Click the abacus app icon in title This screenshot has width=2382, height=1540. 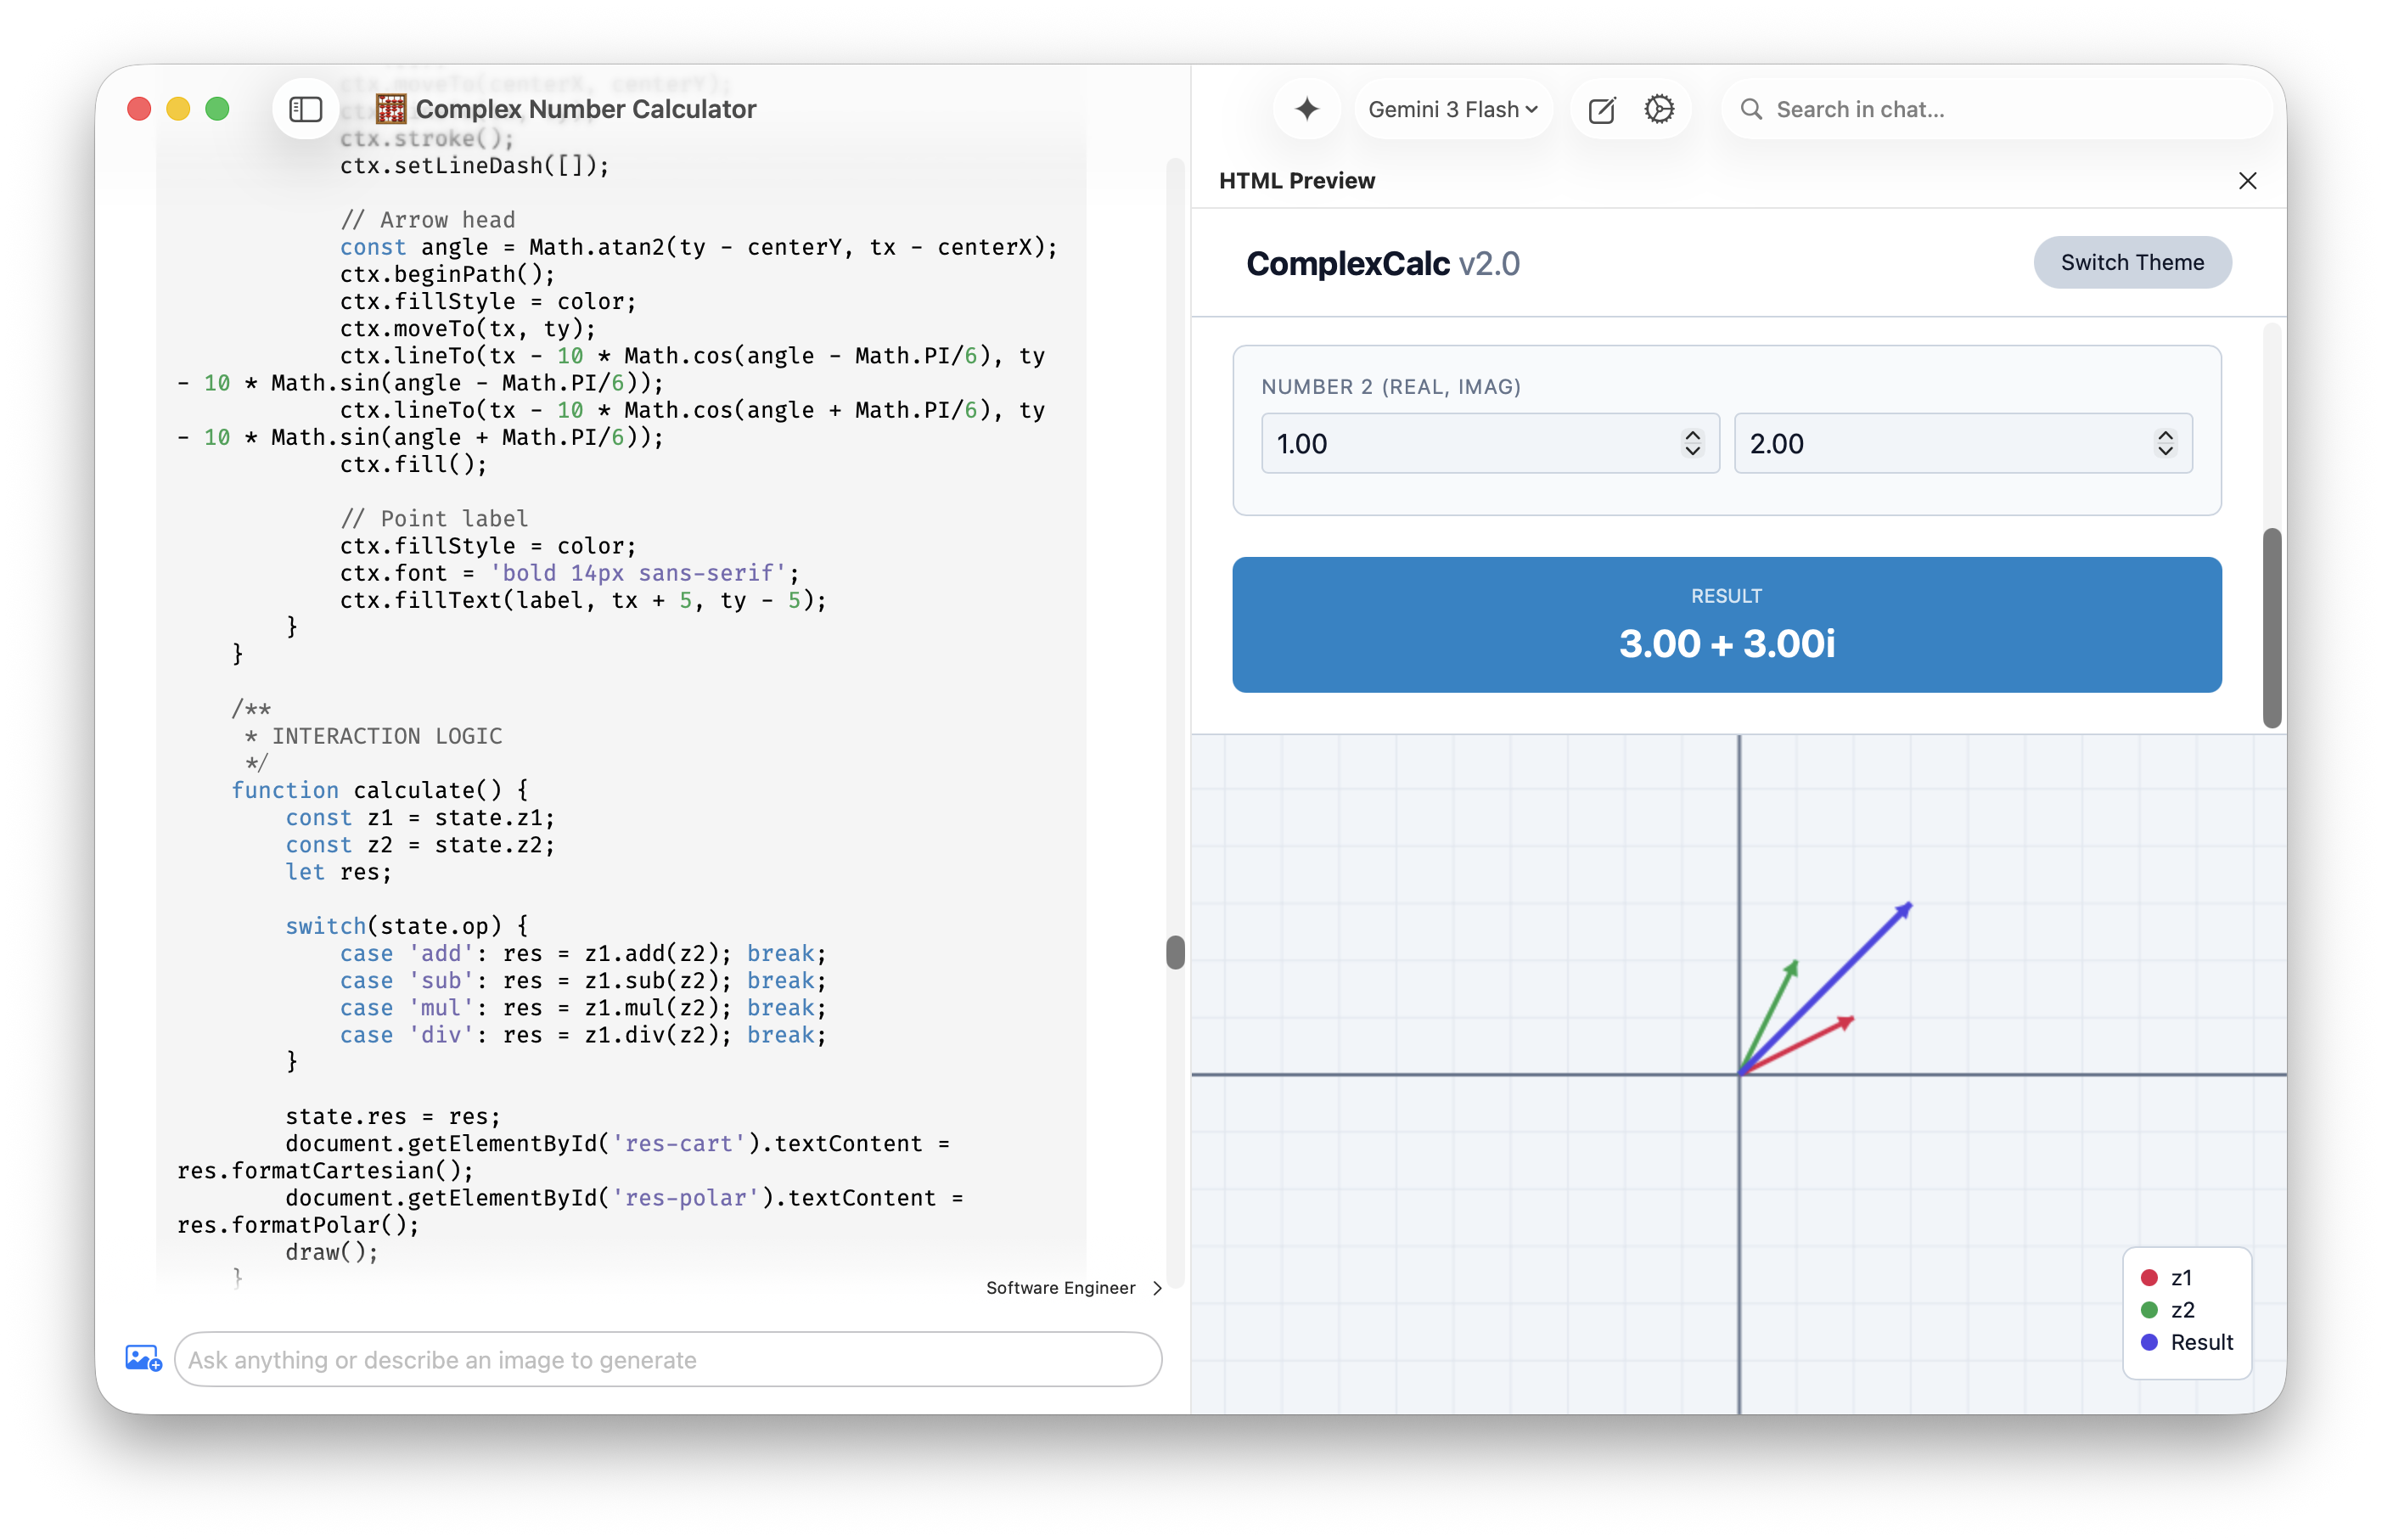(x=390, y=109)
